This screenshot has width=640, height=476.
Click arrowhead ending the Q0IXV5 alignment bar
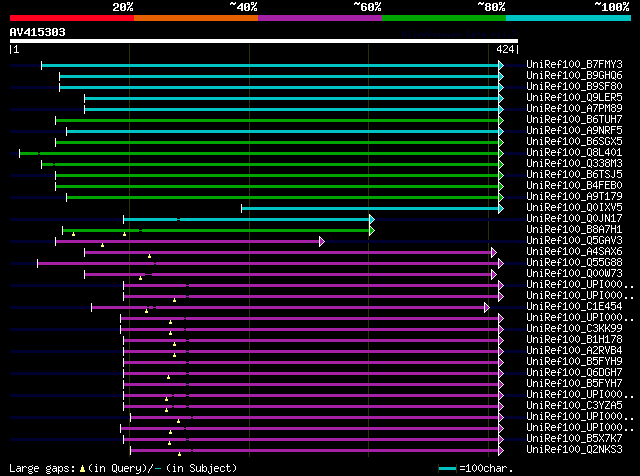click(x=501, y=208)
